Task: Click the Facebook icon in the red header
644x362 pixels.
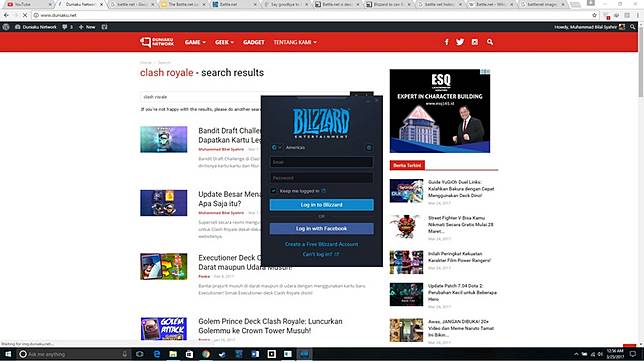Action: [x=446, y=42]
